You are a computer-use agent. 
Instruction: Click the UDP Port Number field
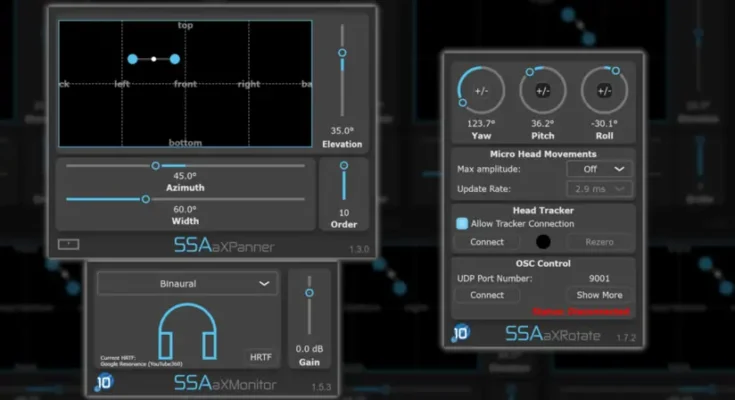[600, 279]
